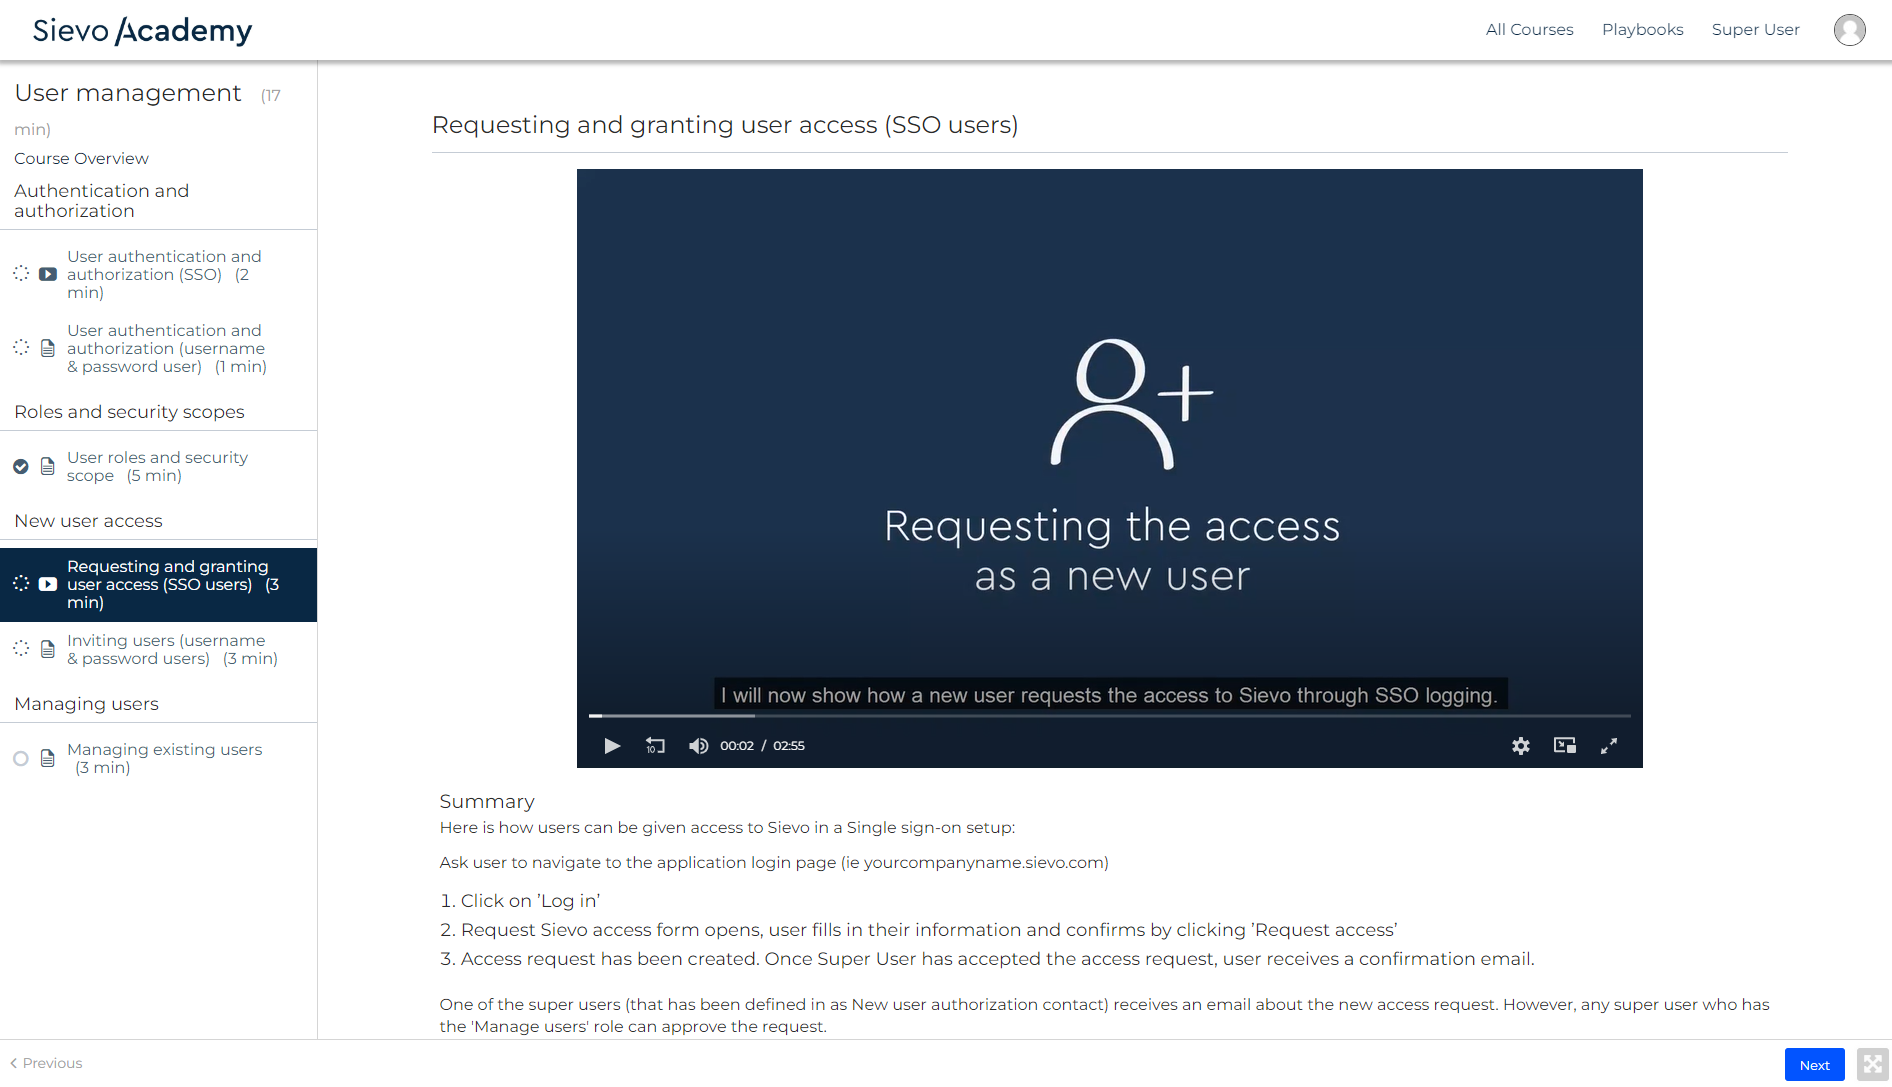Toggle completion for User roles and security scope

pyautogui.click(x=21, y=467)
